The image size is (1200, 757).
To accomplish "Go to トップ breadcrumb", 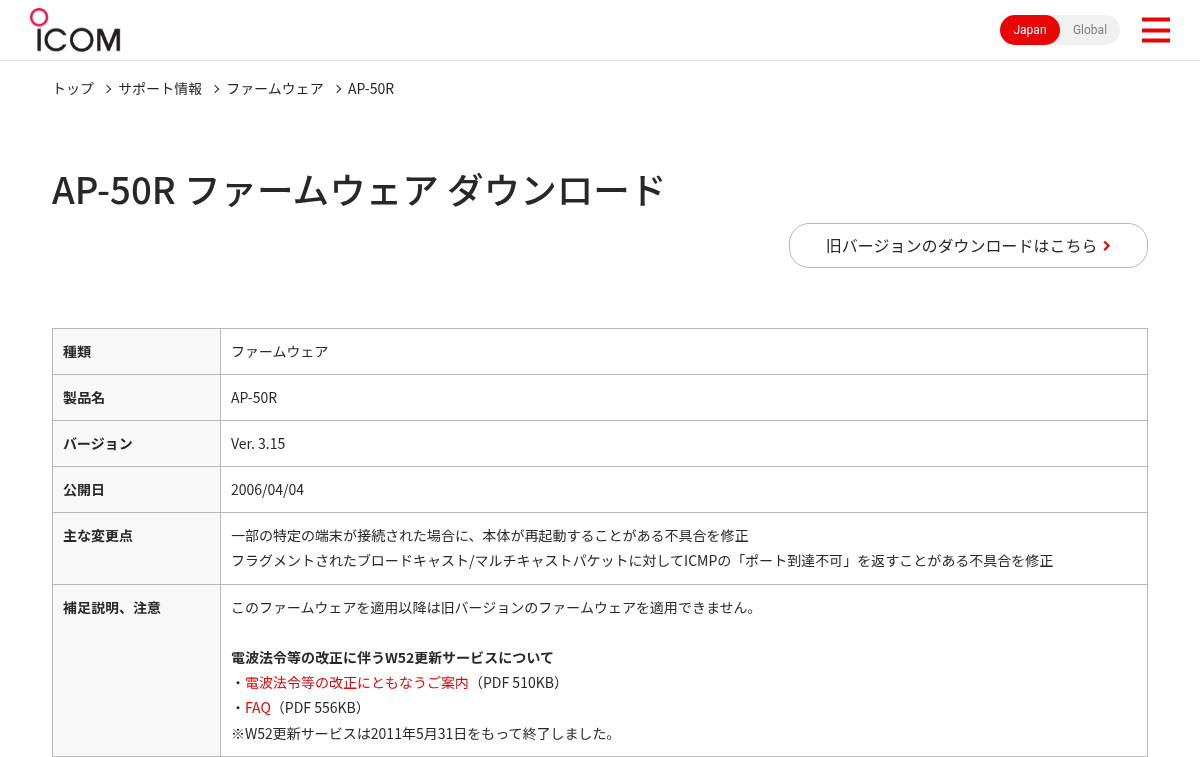I will click(x=73, y=88).
